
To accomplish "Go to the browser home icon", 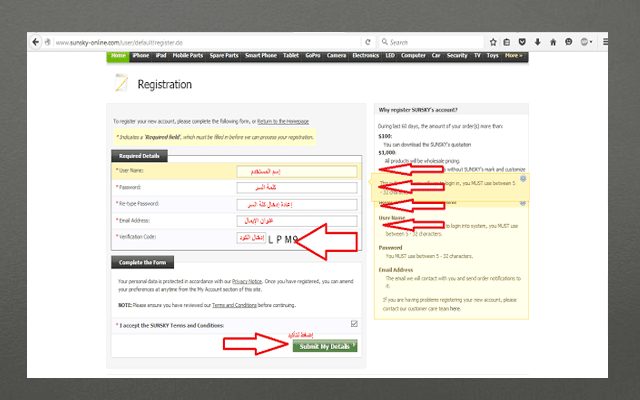I will [x=553, y=42].
